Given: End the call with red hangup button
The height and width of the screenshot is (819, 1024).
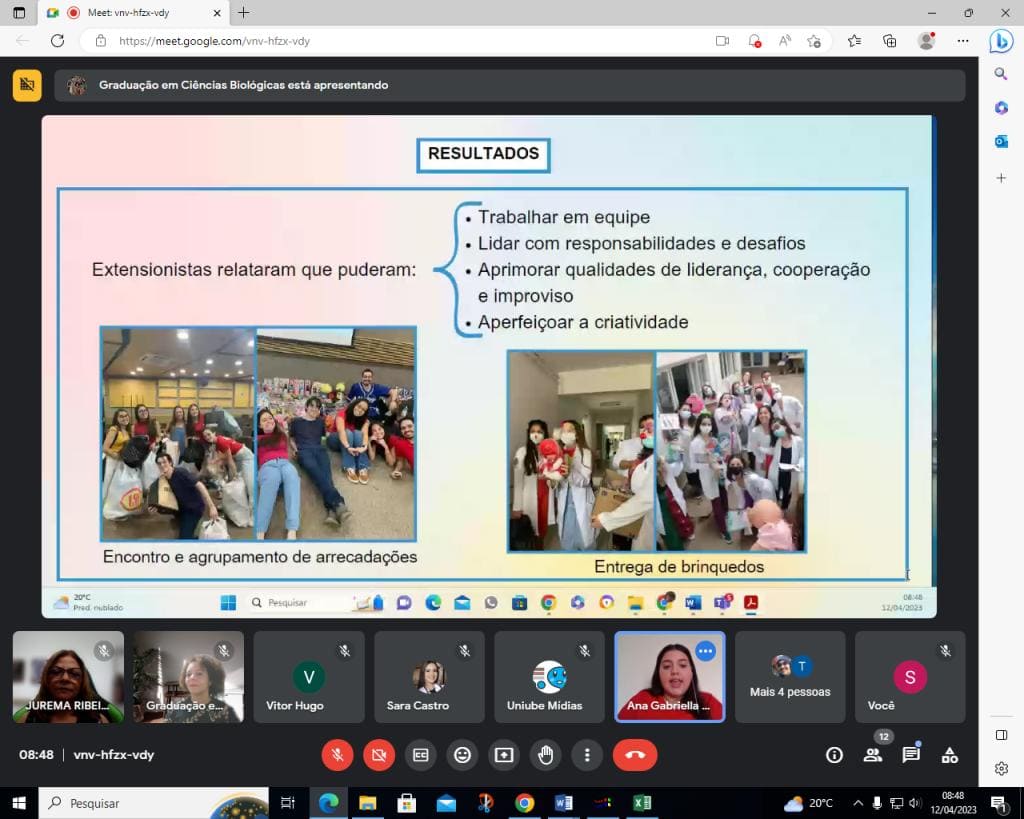Looking at the screenshot, I should tap(635, 755).
